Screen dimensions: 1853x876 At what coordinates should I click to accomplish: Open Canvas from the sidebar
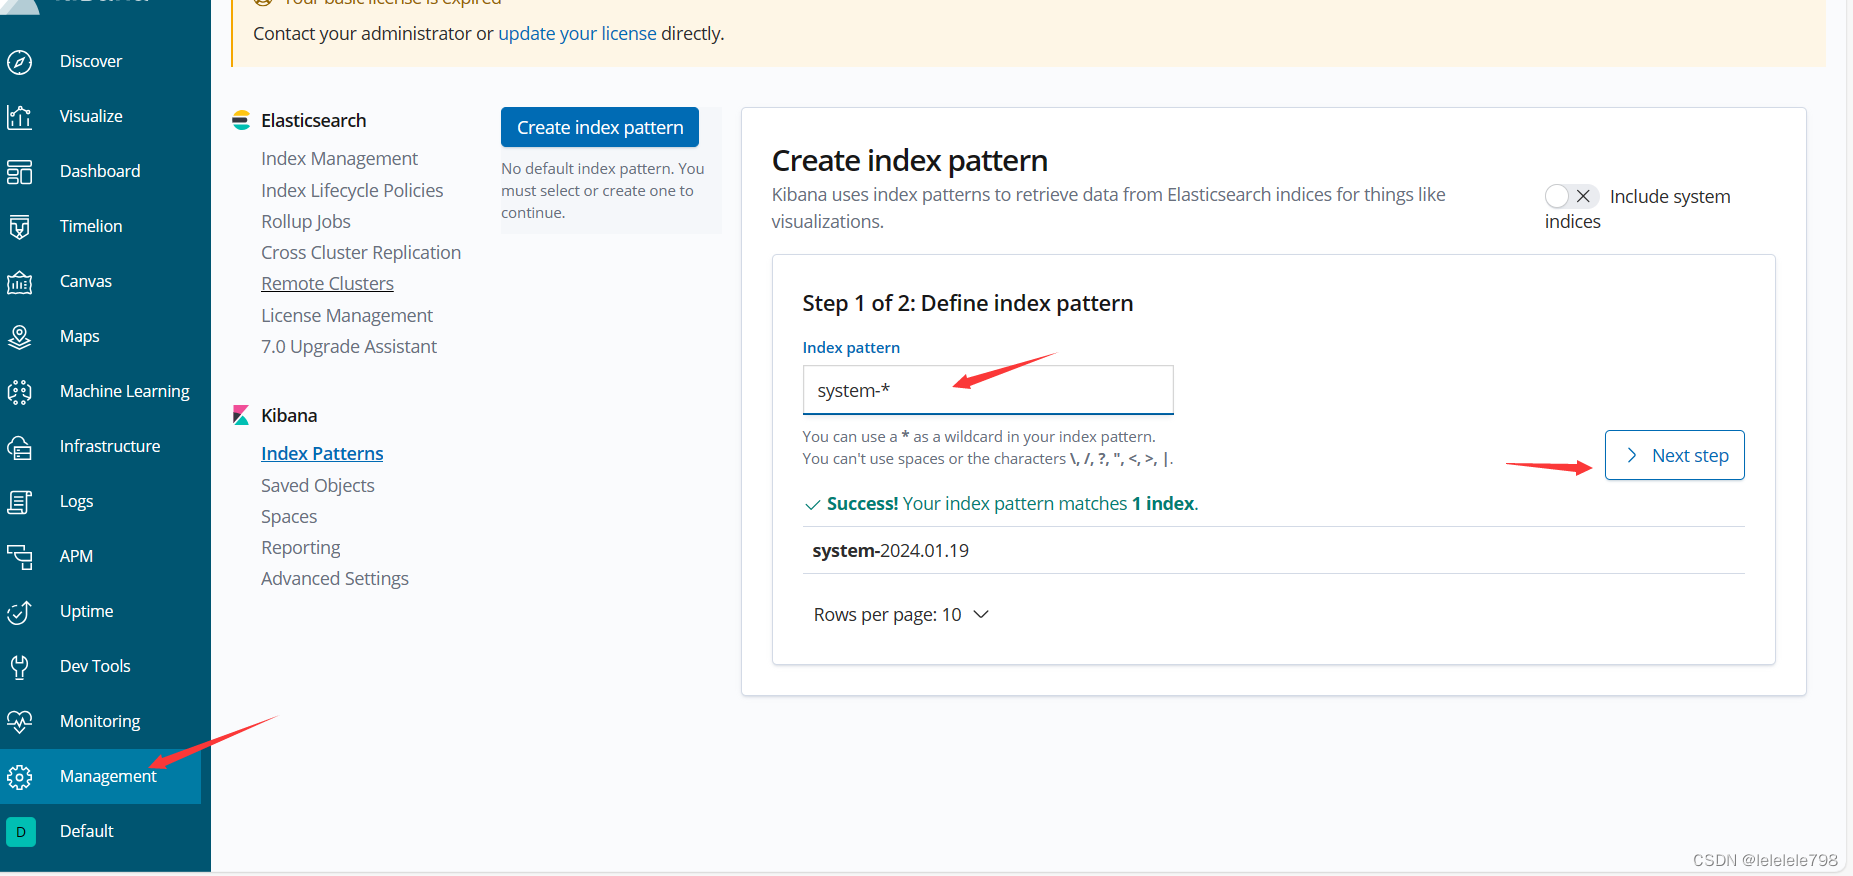click(x=86, y=281)
